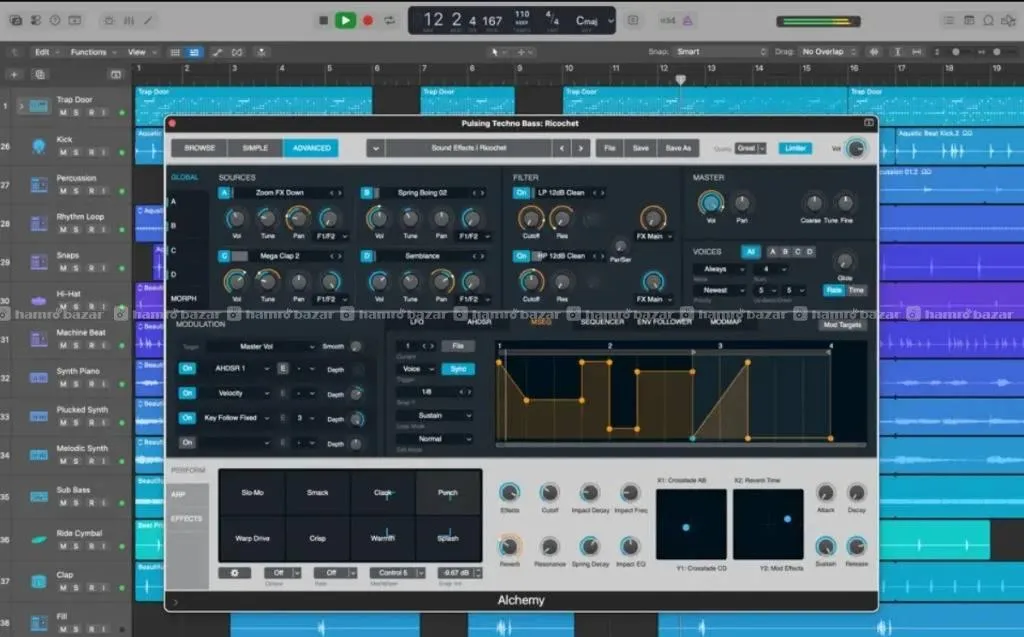Open the Editors scissors icon in the control bar
The image size is (1024, 637).
click(x=149, y=20)
